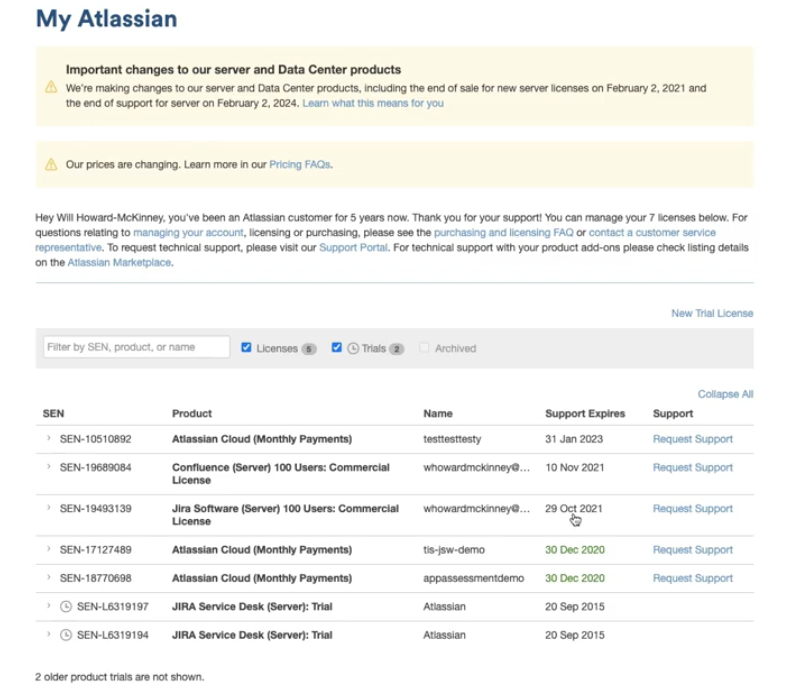
Task: Click the clock icon next to Trials filter
Action: point(352,348)
